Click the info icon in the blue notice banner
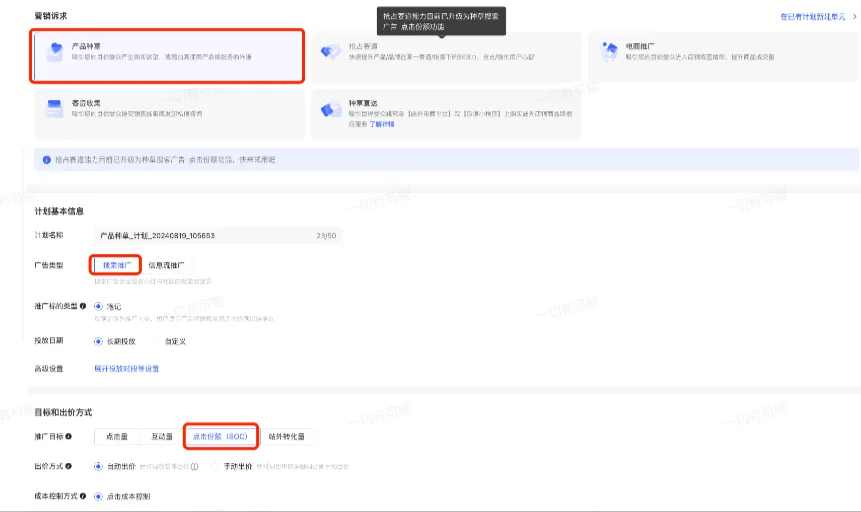 click(x=47, y=160)
